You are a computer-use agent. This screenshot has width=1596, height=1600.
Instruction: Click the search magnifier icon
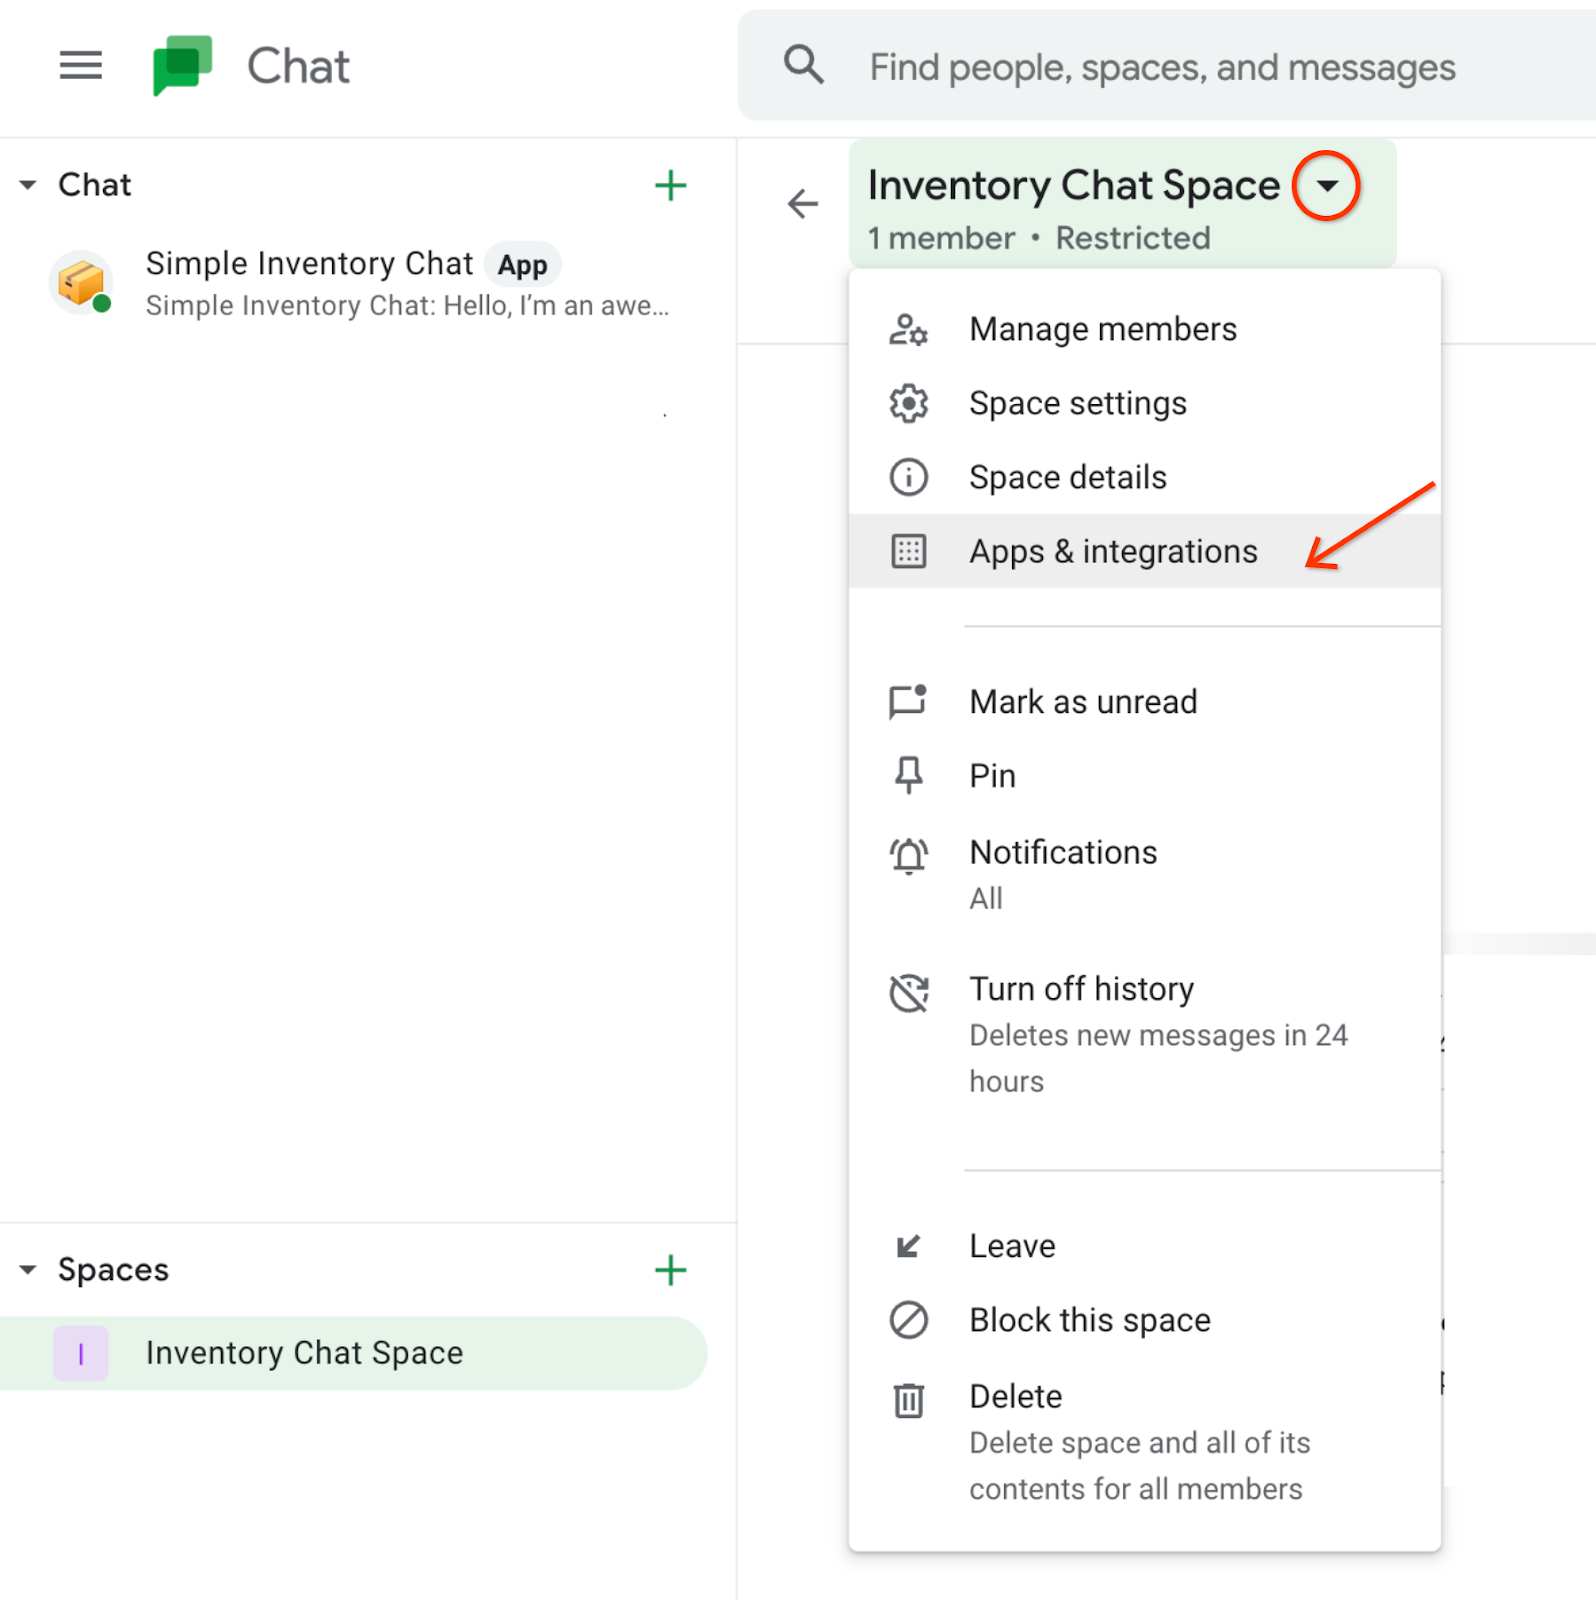[803, 66]
